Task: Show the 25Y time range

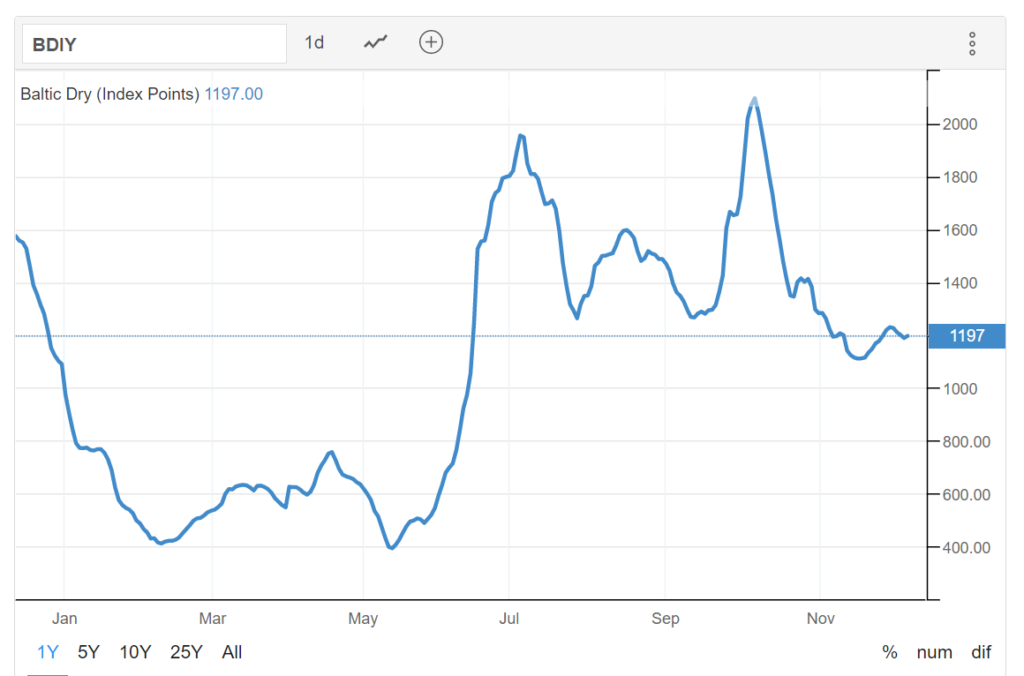Action: [x=186, y=652]
